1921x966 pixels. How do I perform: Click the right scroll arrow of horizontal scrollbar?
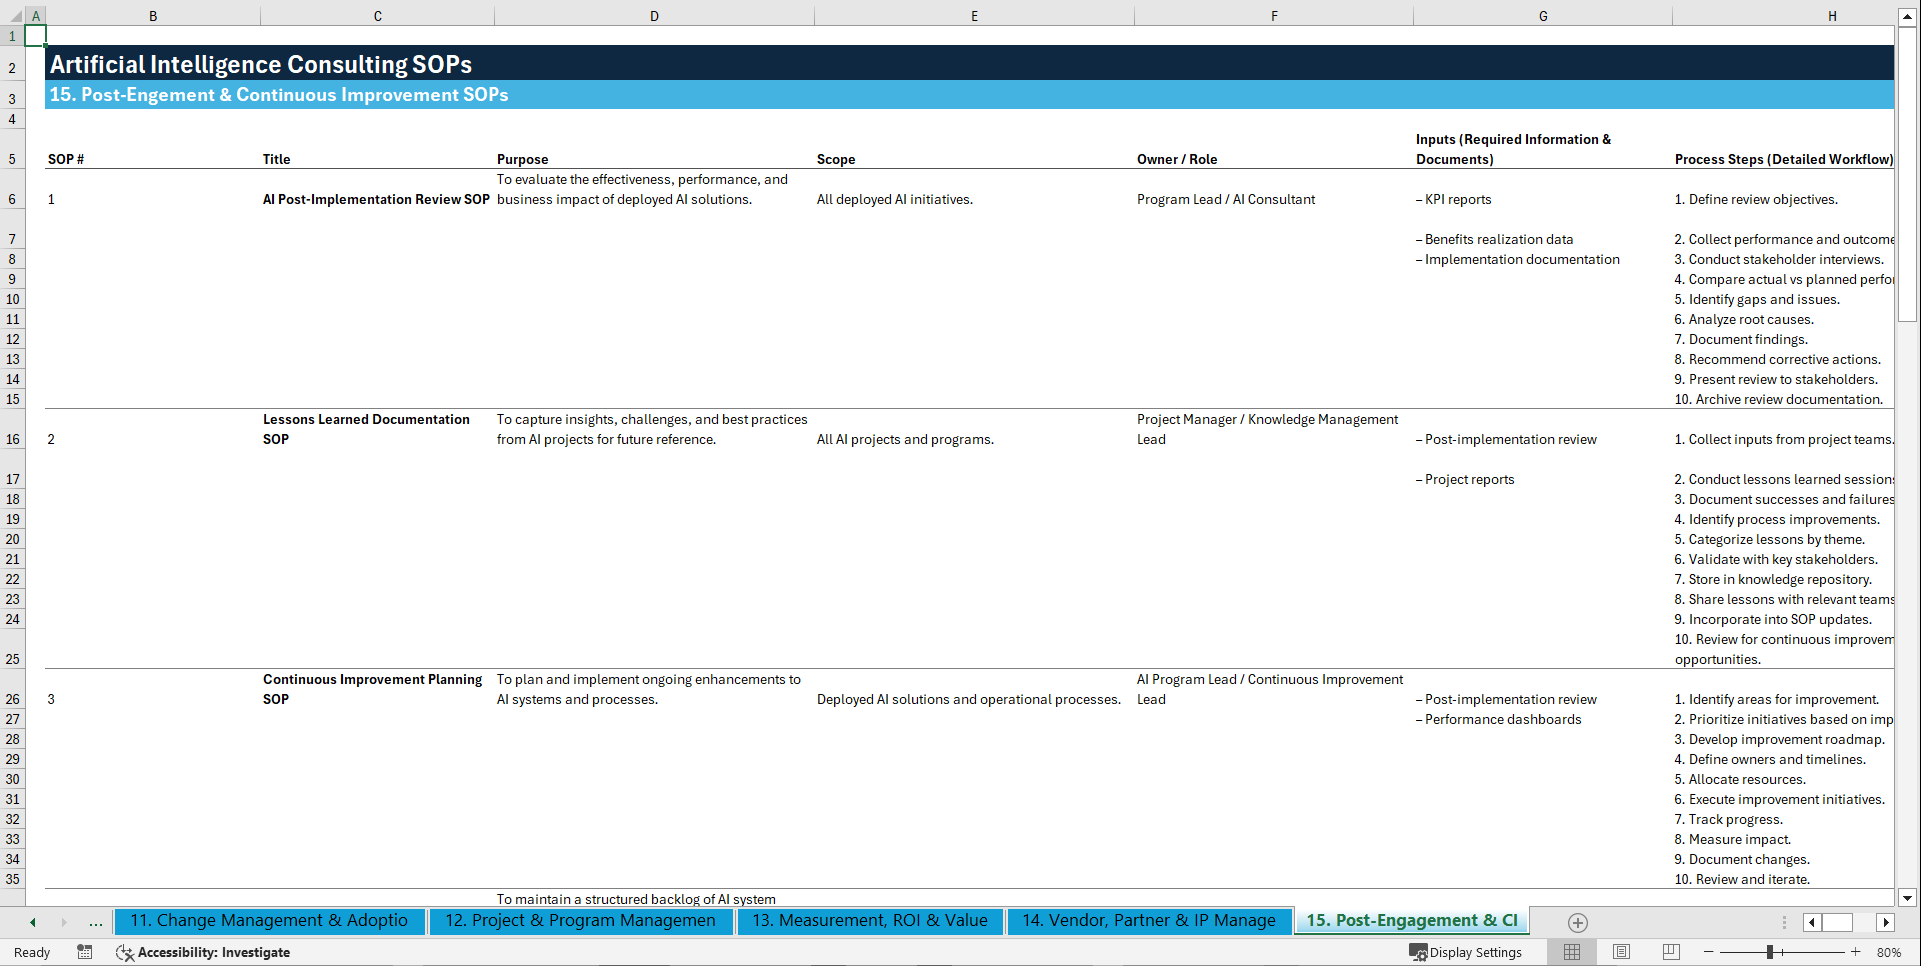pyautogui.click(x=1886, y=922)
